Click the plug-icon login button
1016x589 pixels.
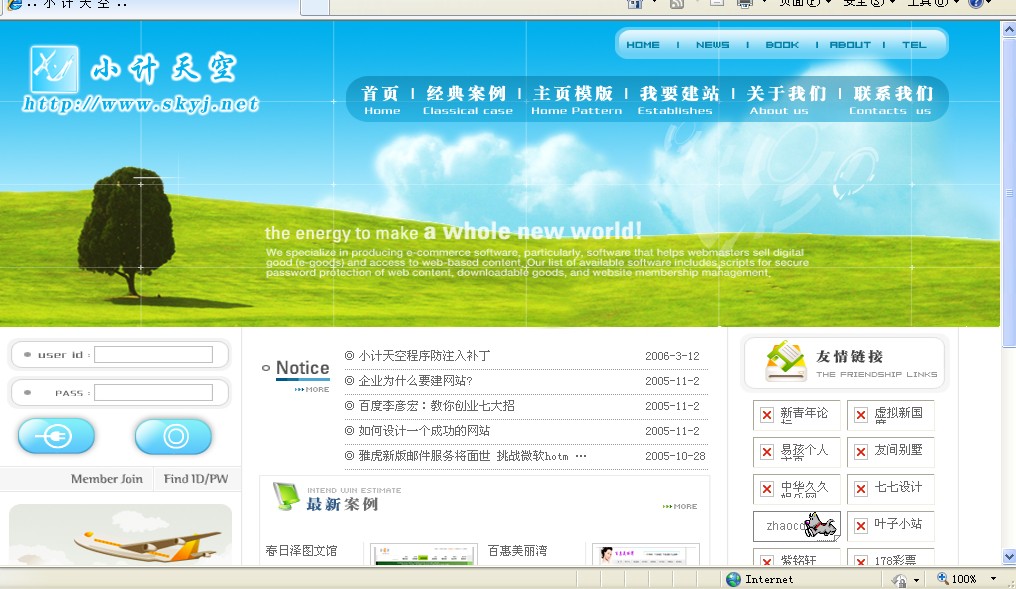point(56,436)
